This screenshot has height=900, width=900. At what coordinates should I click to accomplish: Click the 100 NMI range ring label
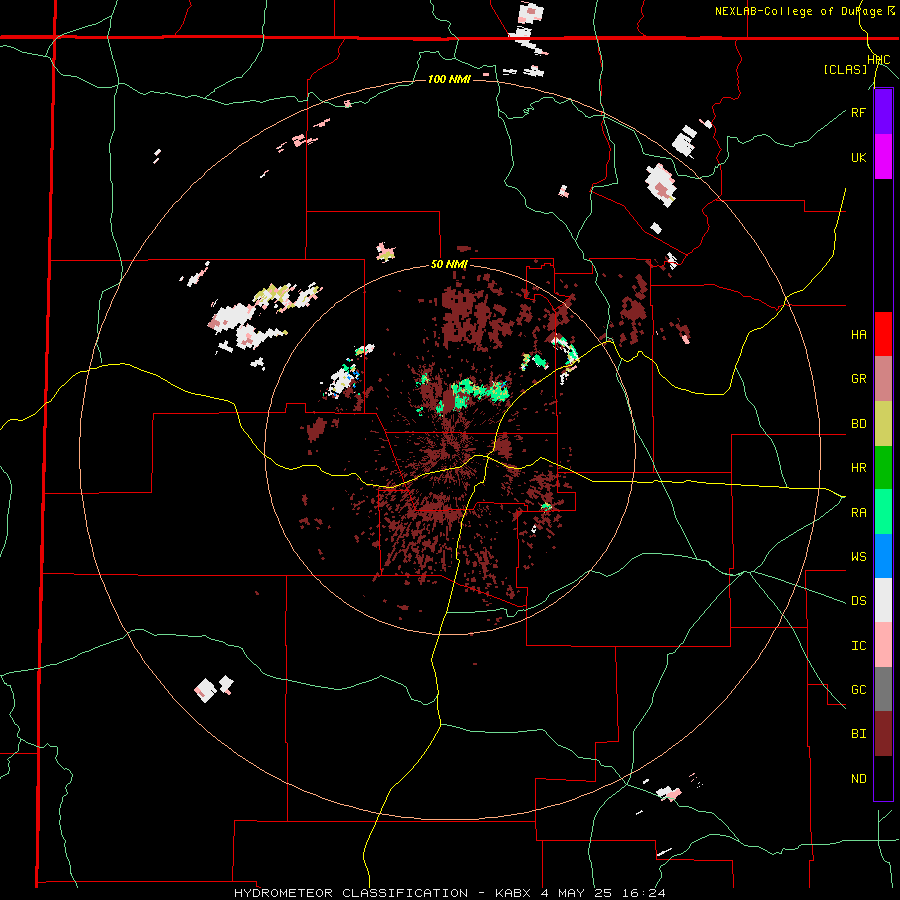tap(449, 79)
